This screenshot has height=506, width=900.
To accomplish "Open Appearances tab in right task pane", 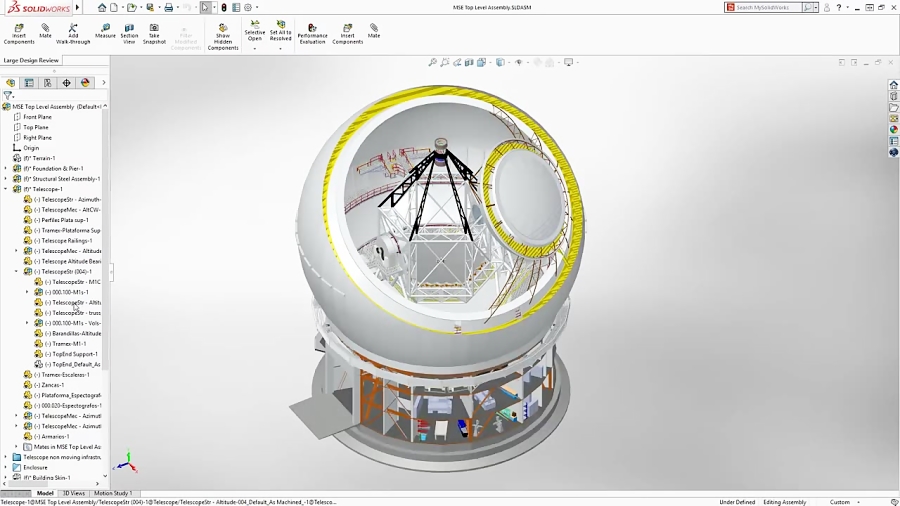I will (x=894, y=129).
